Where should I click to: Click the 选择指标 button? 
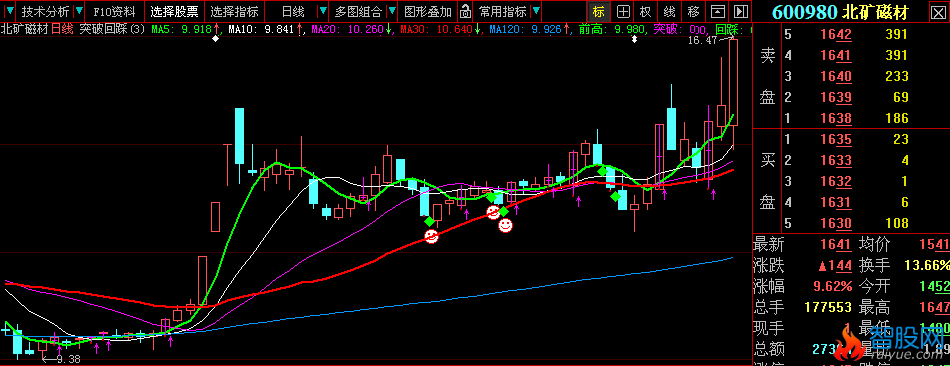tap(234, 11)
